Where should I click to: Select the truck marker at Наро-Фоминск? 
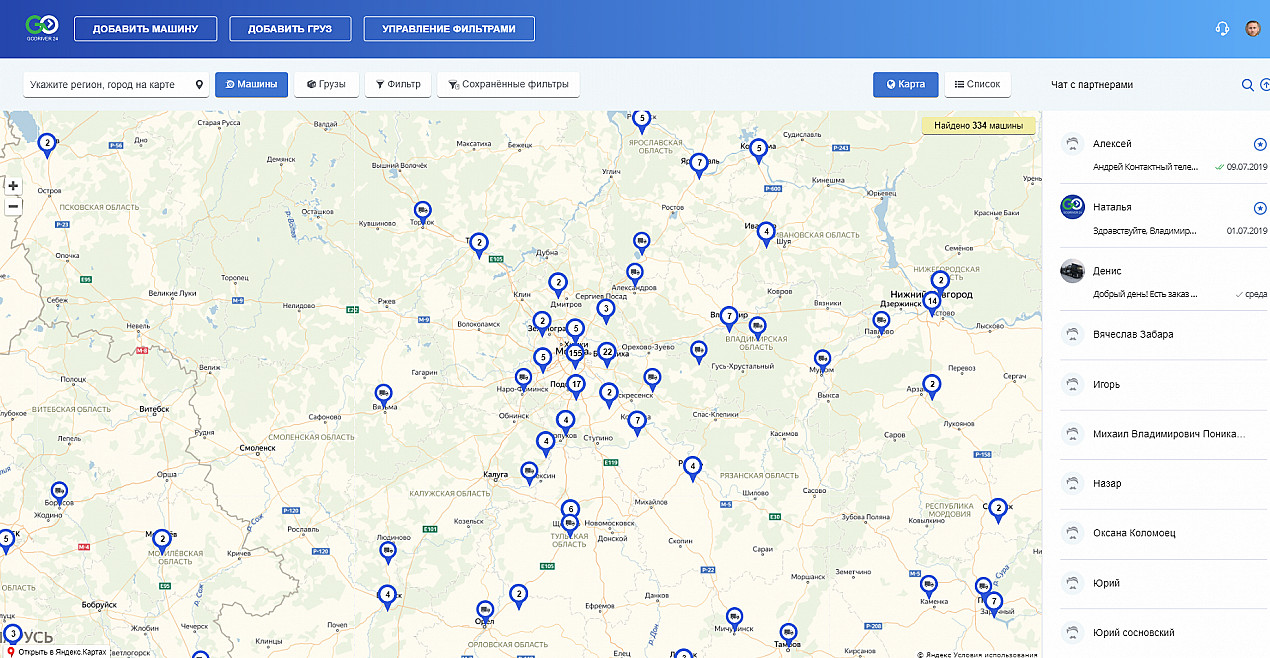pyautogui.click(x=523, y=379)
